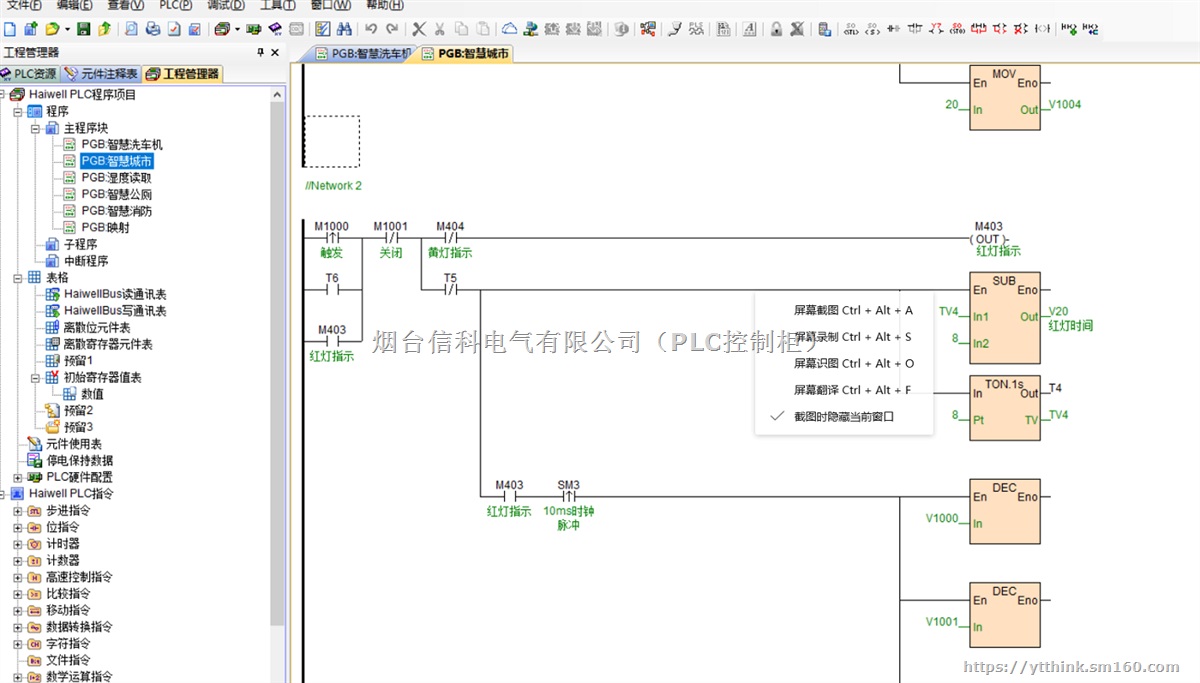This screenshot has width=1200, height=683.
Task: Click the Undo arrow icon
Action: coord(370,29)
